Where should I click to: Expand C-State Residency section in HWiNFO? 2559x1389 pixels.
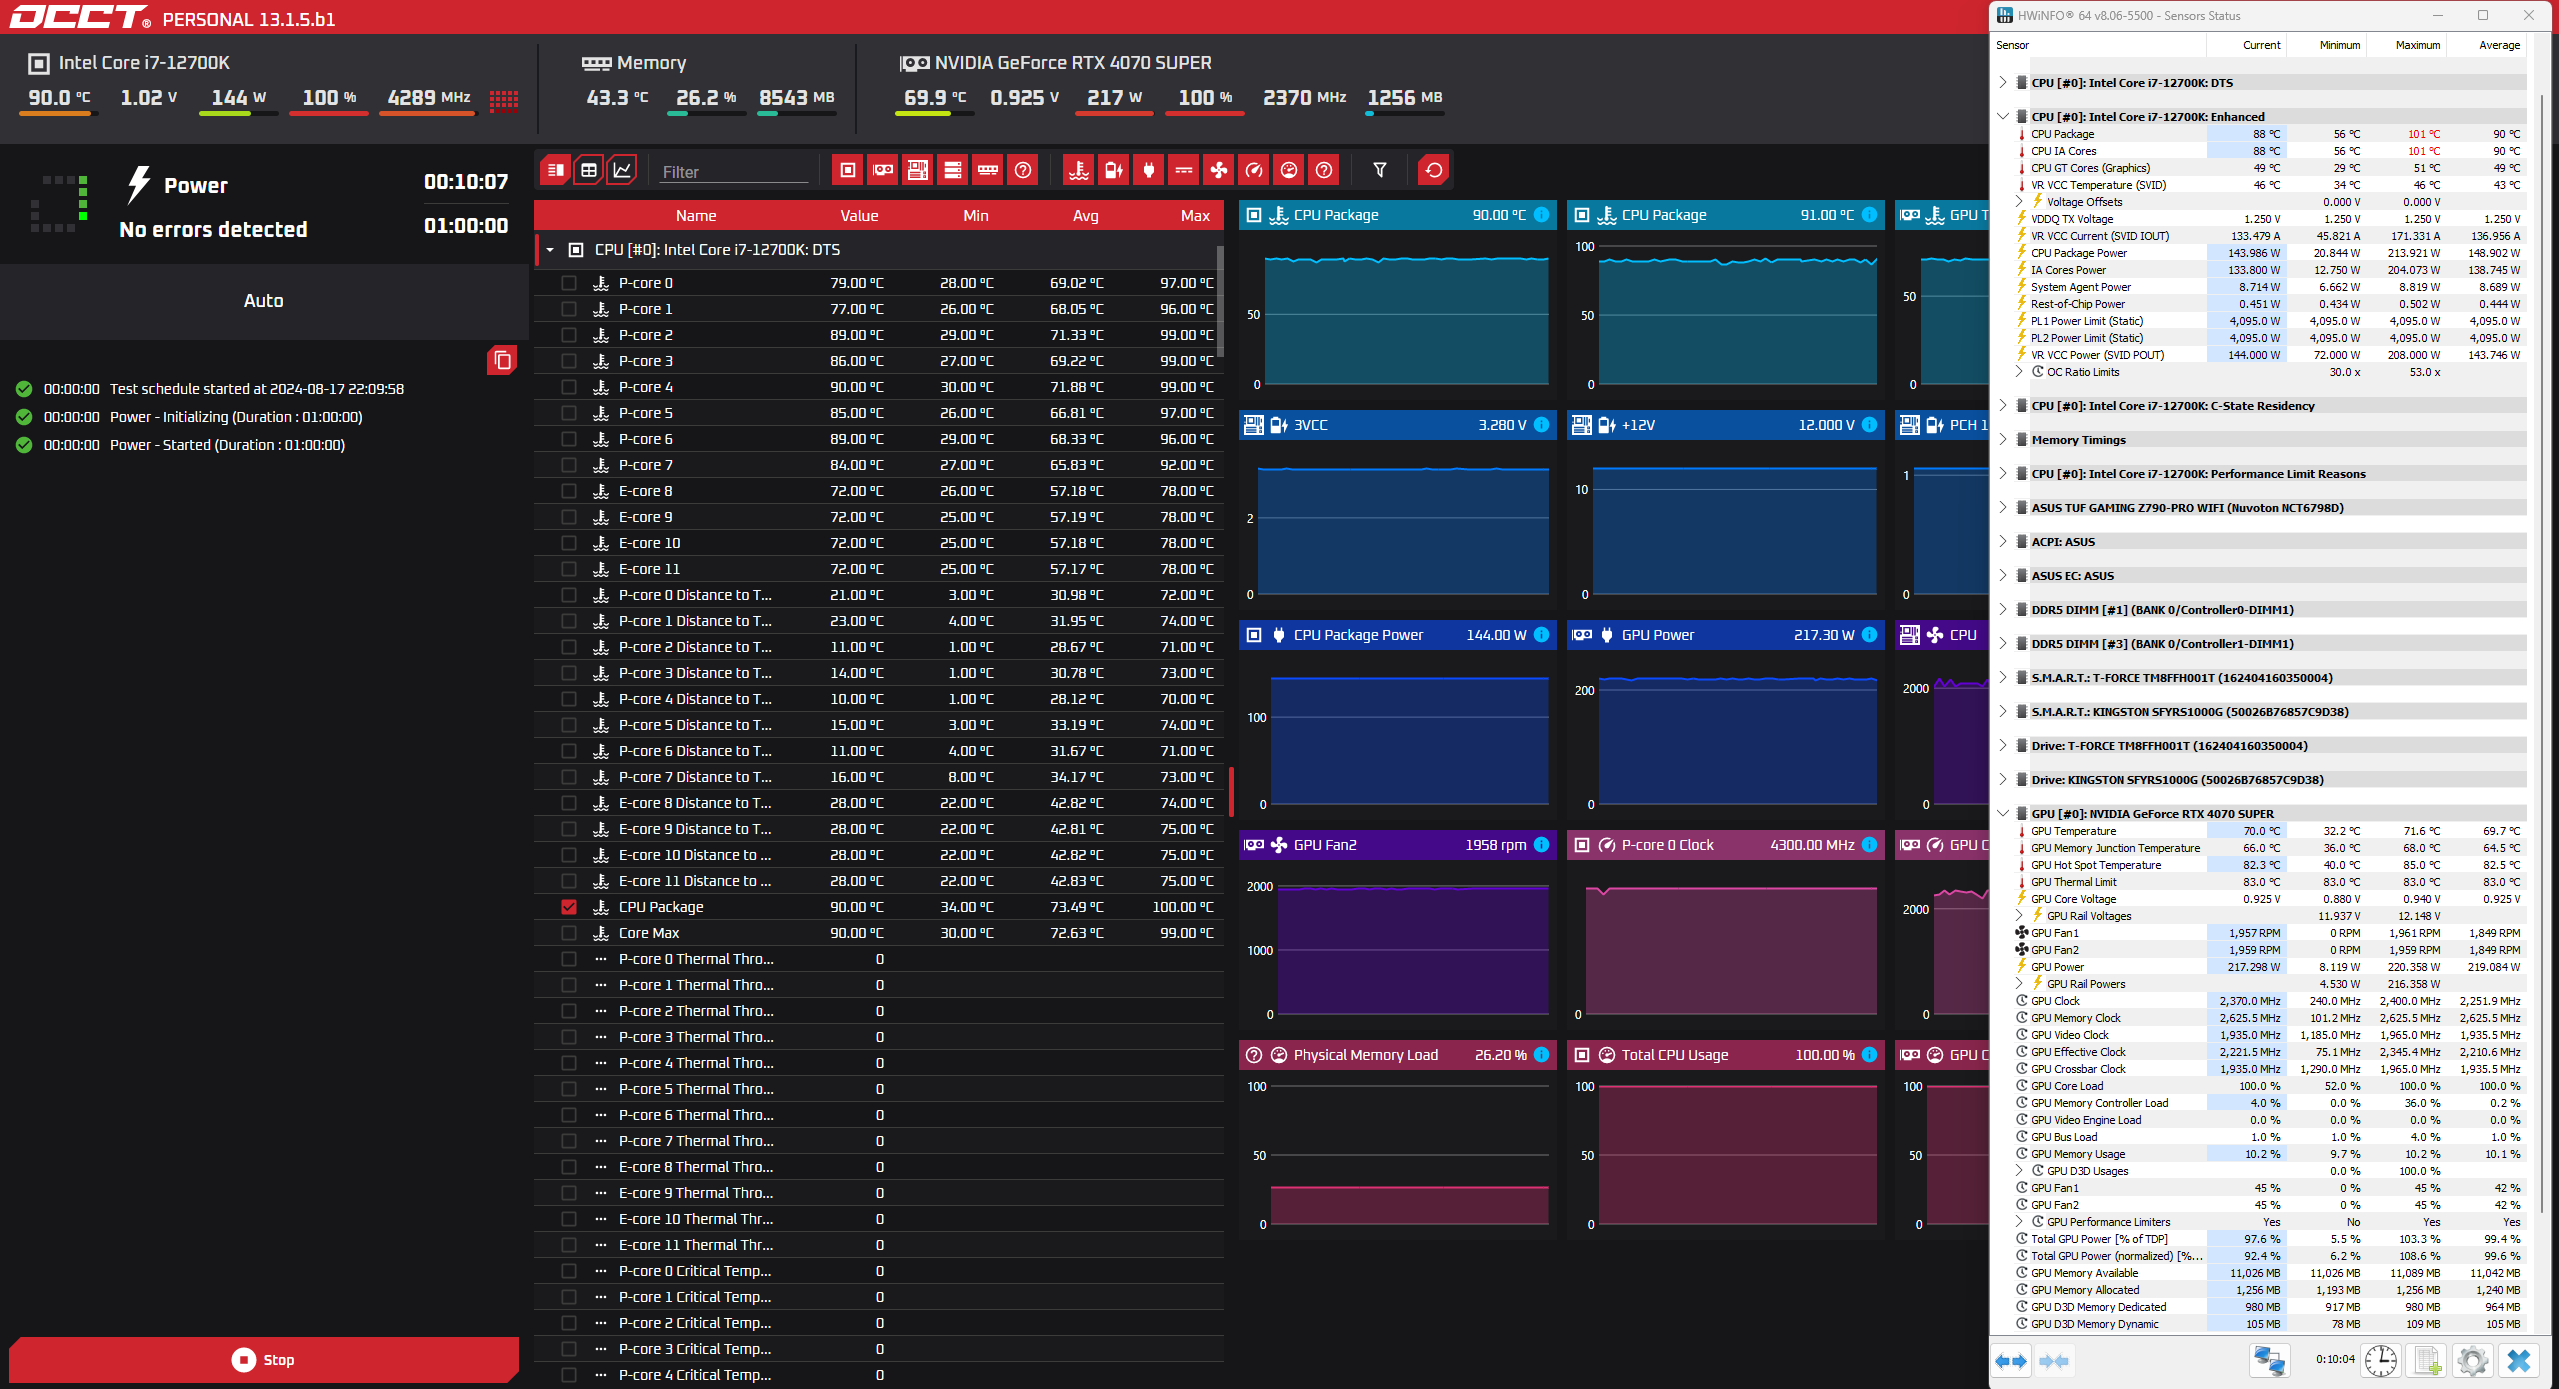point(2003,405)
